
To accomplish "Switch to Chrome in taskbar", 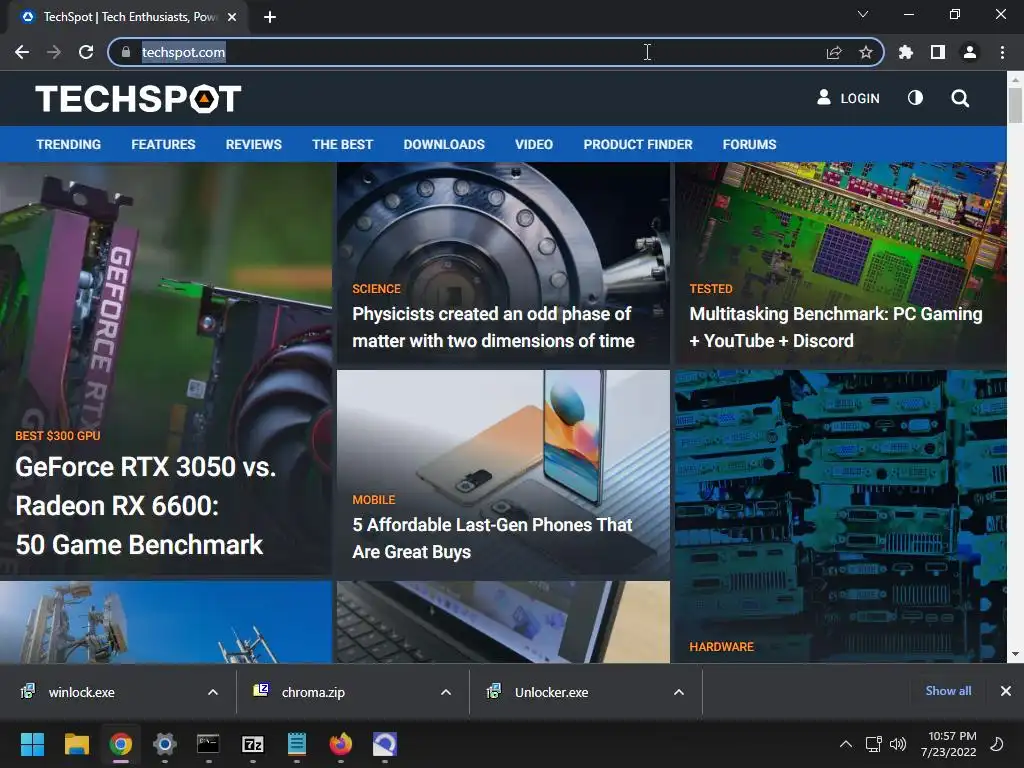I will (121, 744).
